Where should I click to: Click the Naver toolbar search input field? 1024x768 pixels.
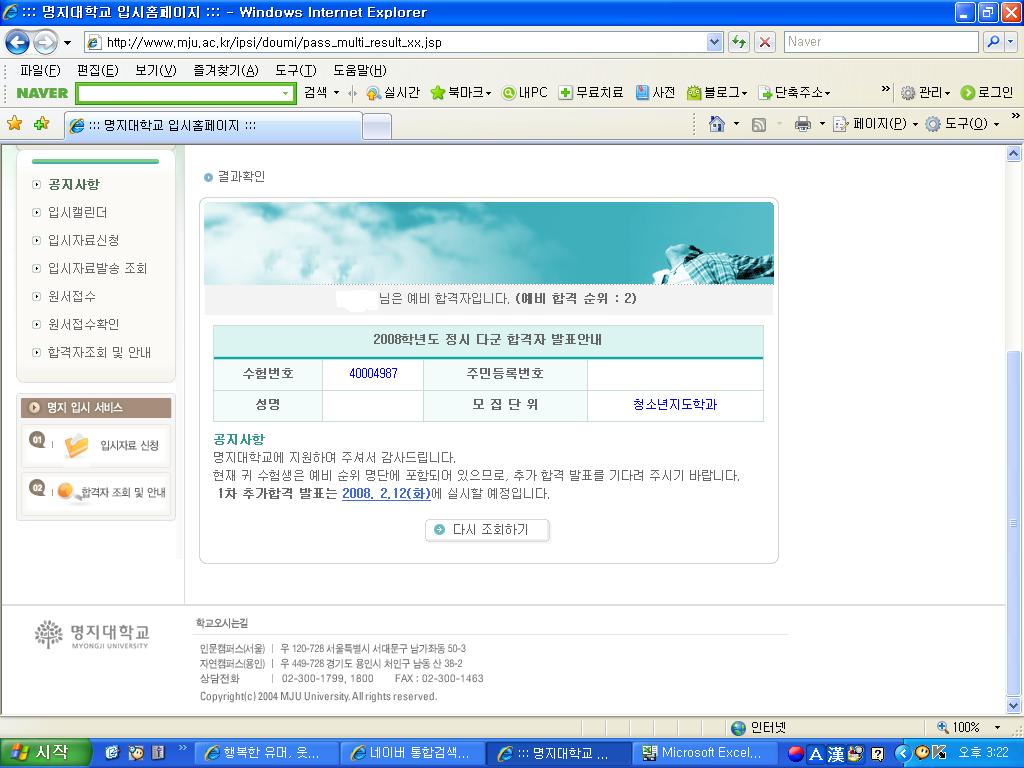coord(178,93)
